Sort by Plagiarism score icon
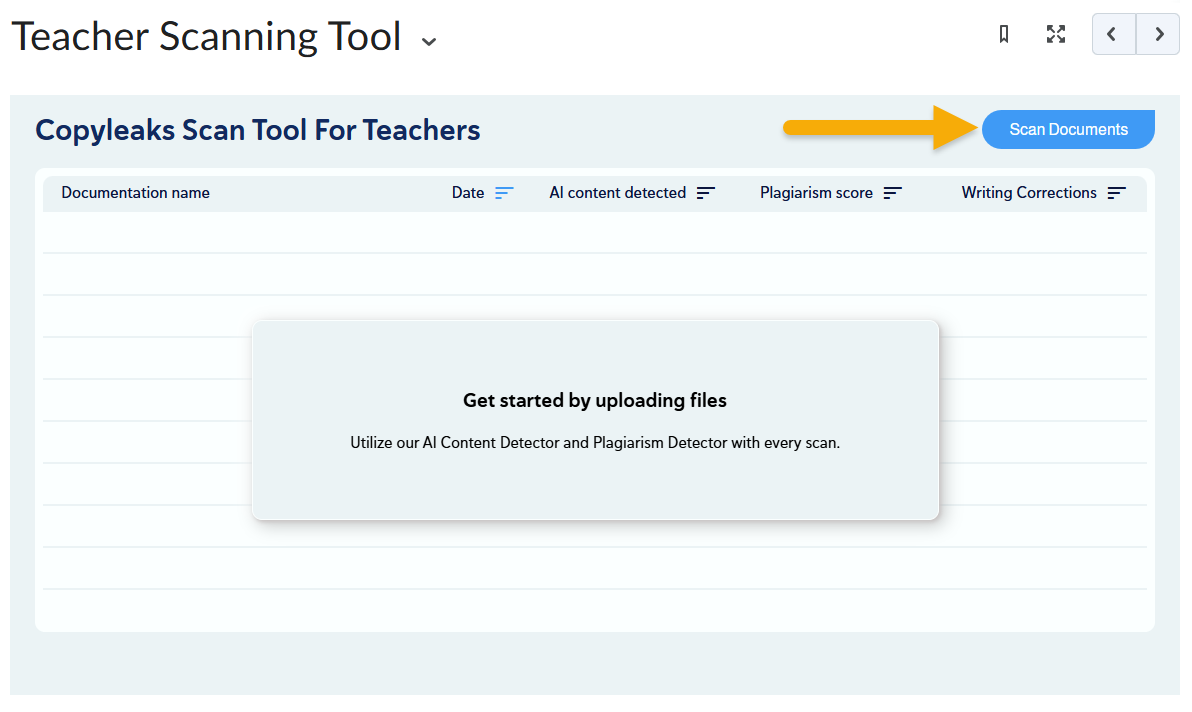This screenshot has width=1192, height=712. click(892, 193)
